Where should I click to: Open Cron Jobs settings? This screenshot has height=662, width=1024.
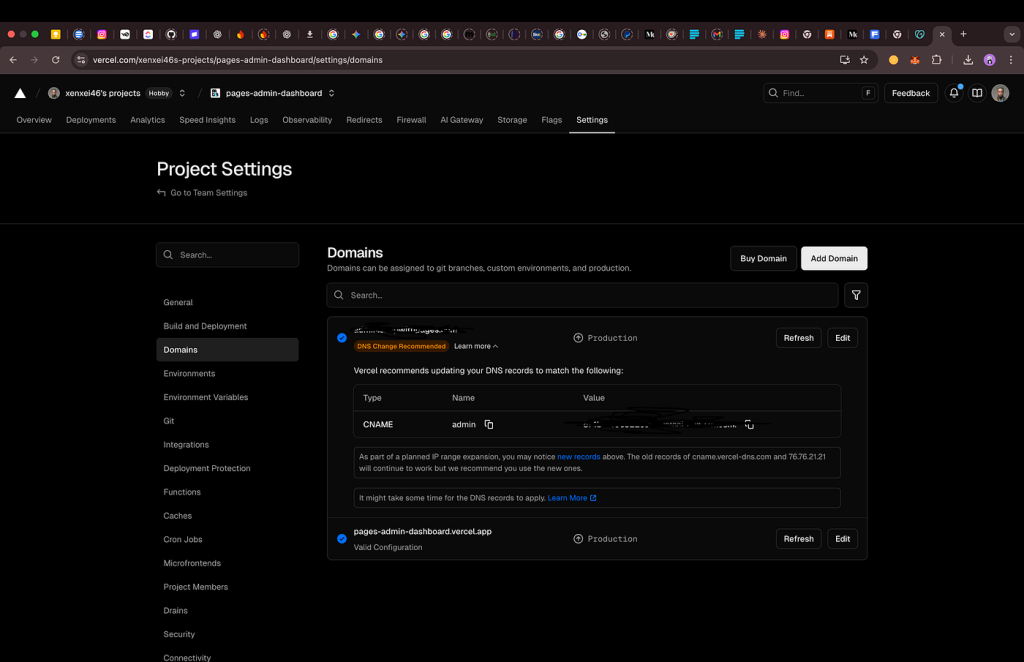click(227, 539)
